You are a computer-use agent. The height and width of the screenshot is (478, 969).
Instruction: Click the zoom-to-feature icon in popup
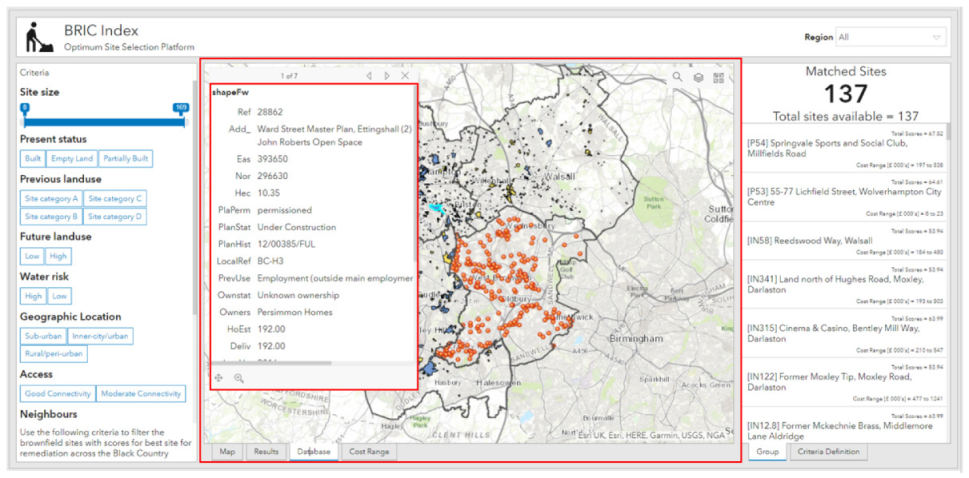239,377
